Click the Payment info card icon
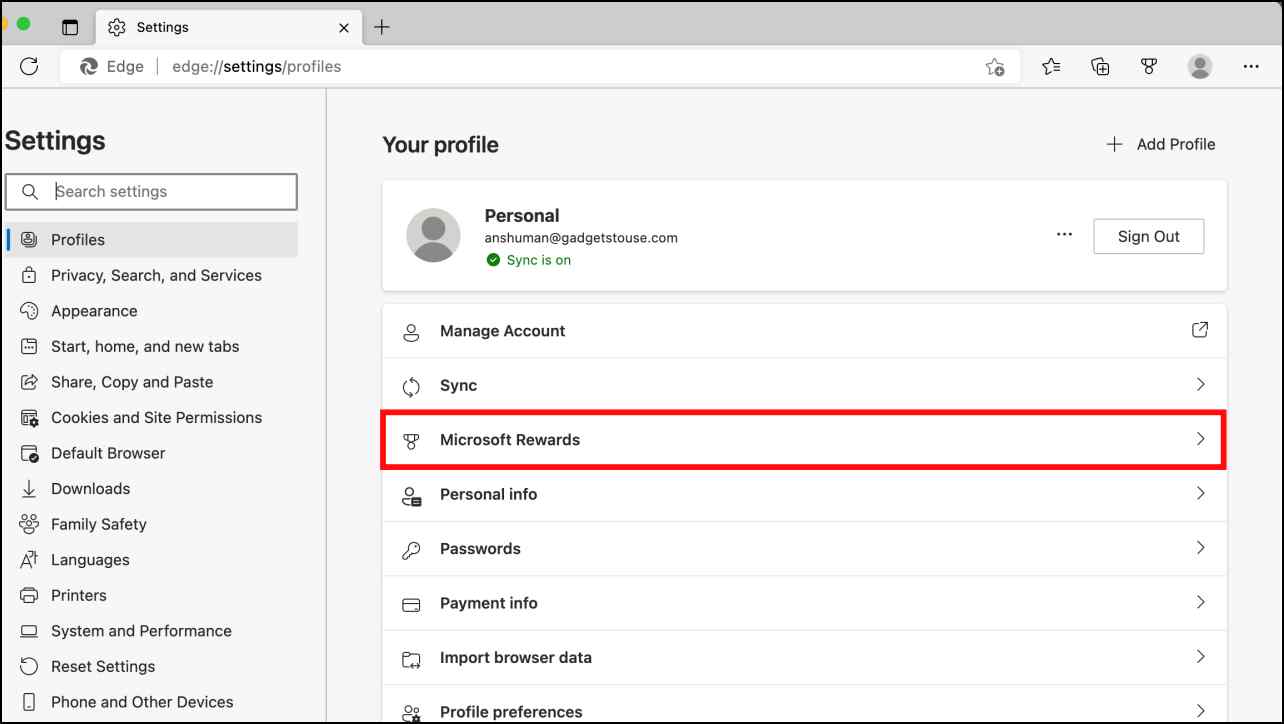 (x=411, y=604)
